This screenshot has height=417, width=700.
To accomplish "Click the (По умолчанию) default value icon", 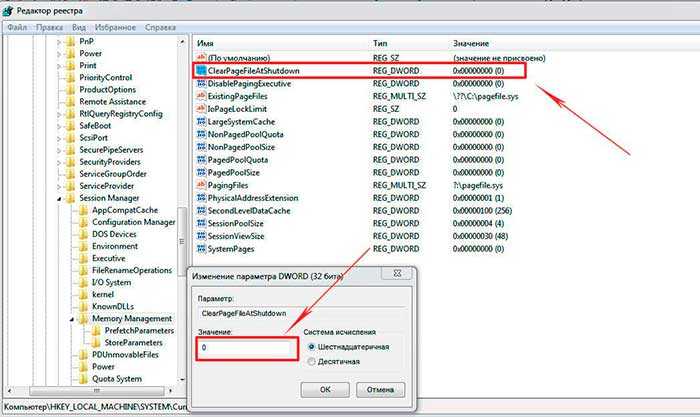I will (x=201, y=58).
